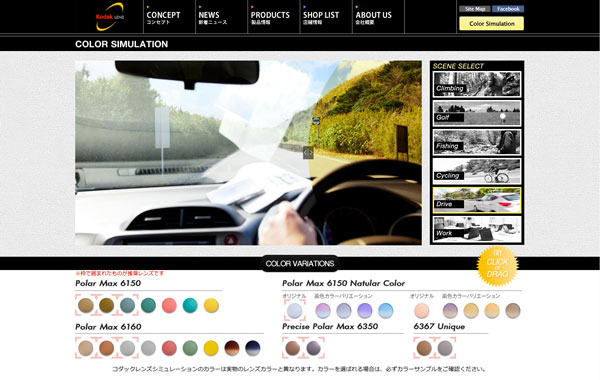The width and height of the screenshot is (600, 380).
Task: Click the lens comparison slider handle
Action: coord(308,152)
